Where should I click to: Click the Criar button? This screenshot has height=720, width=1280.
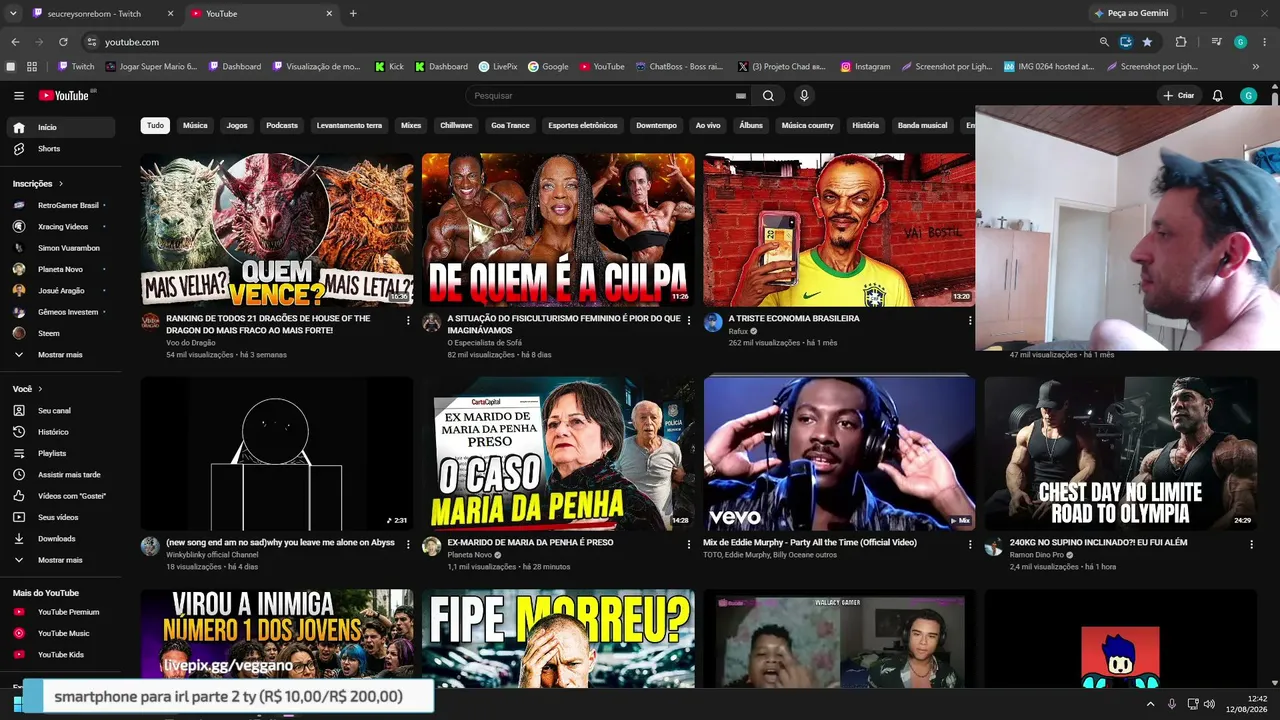[1179, 96]
